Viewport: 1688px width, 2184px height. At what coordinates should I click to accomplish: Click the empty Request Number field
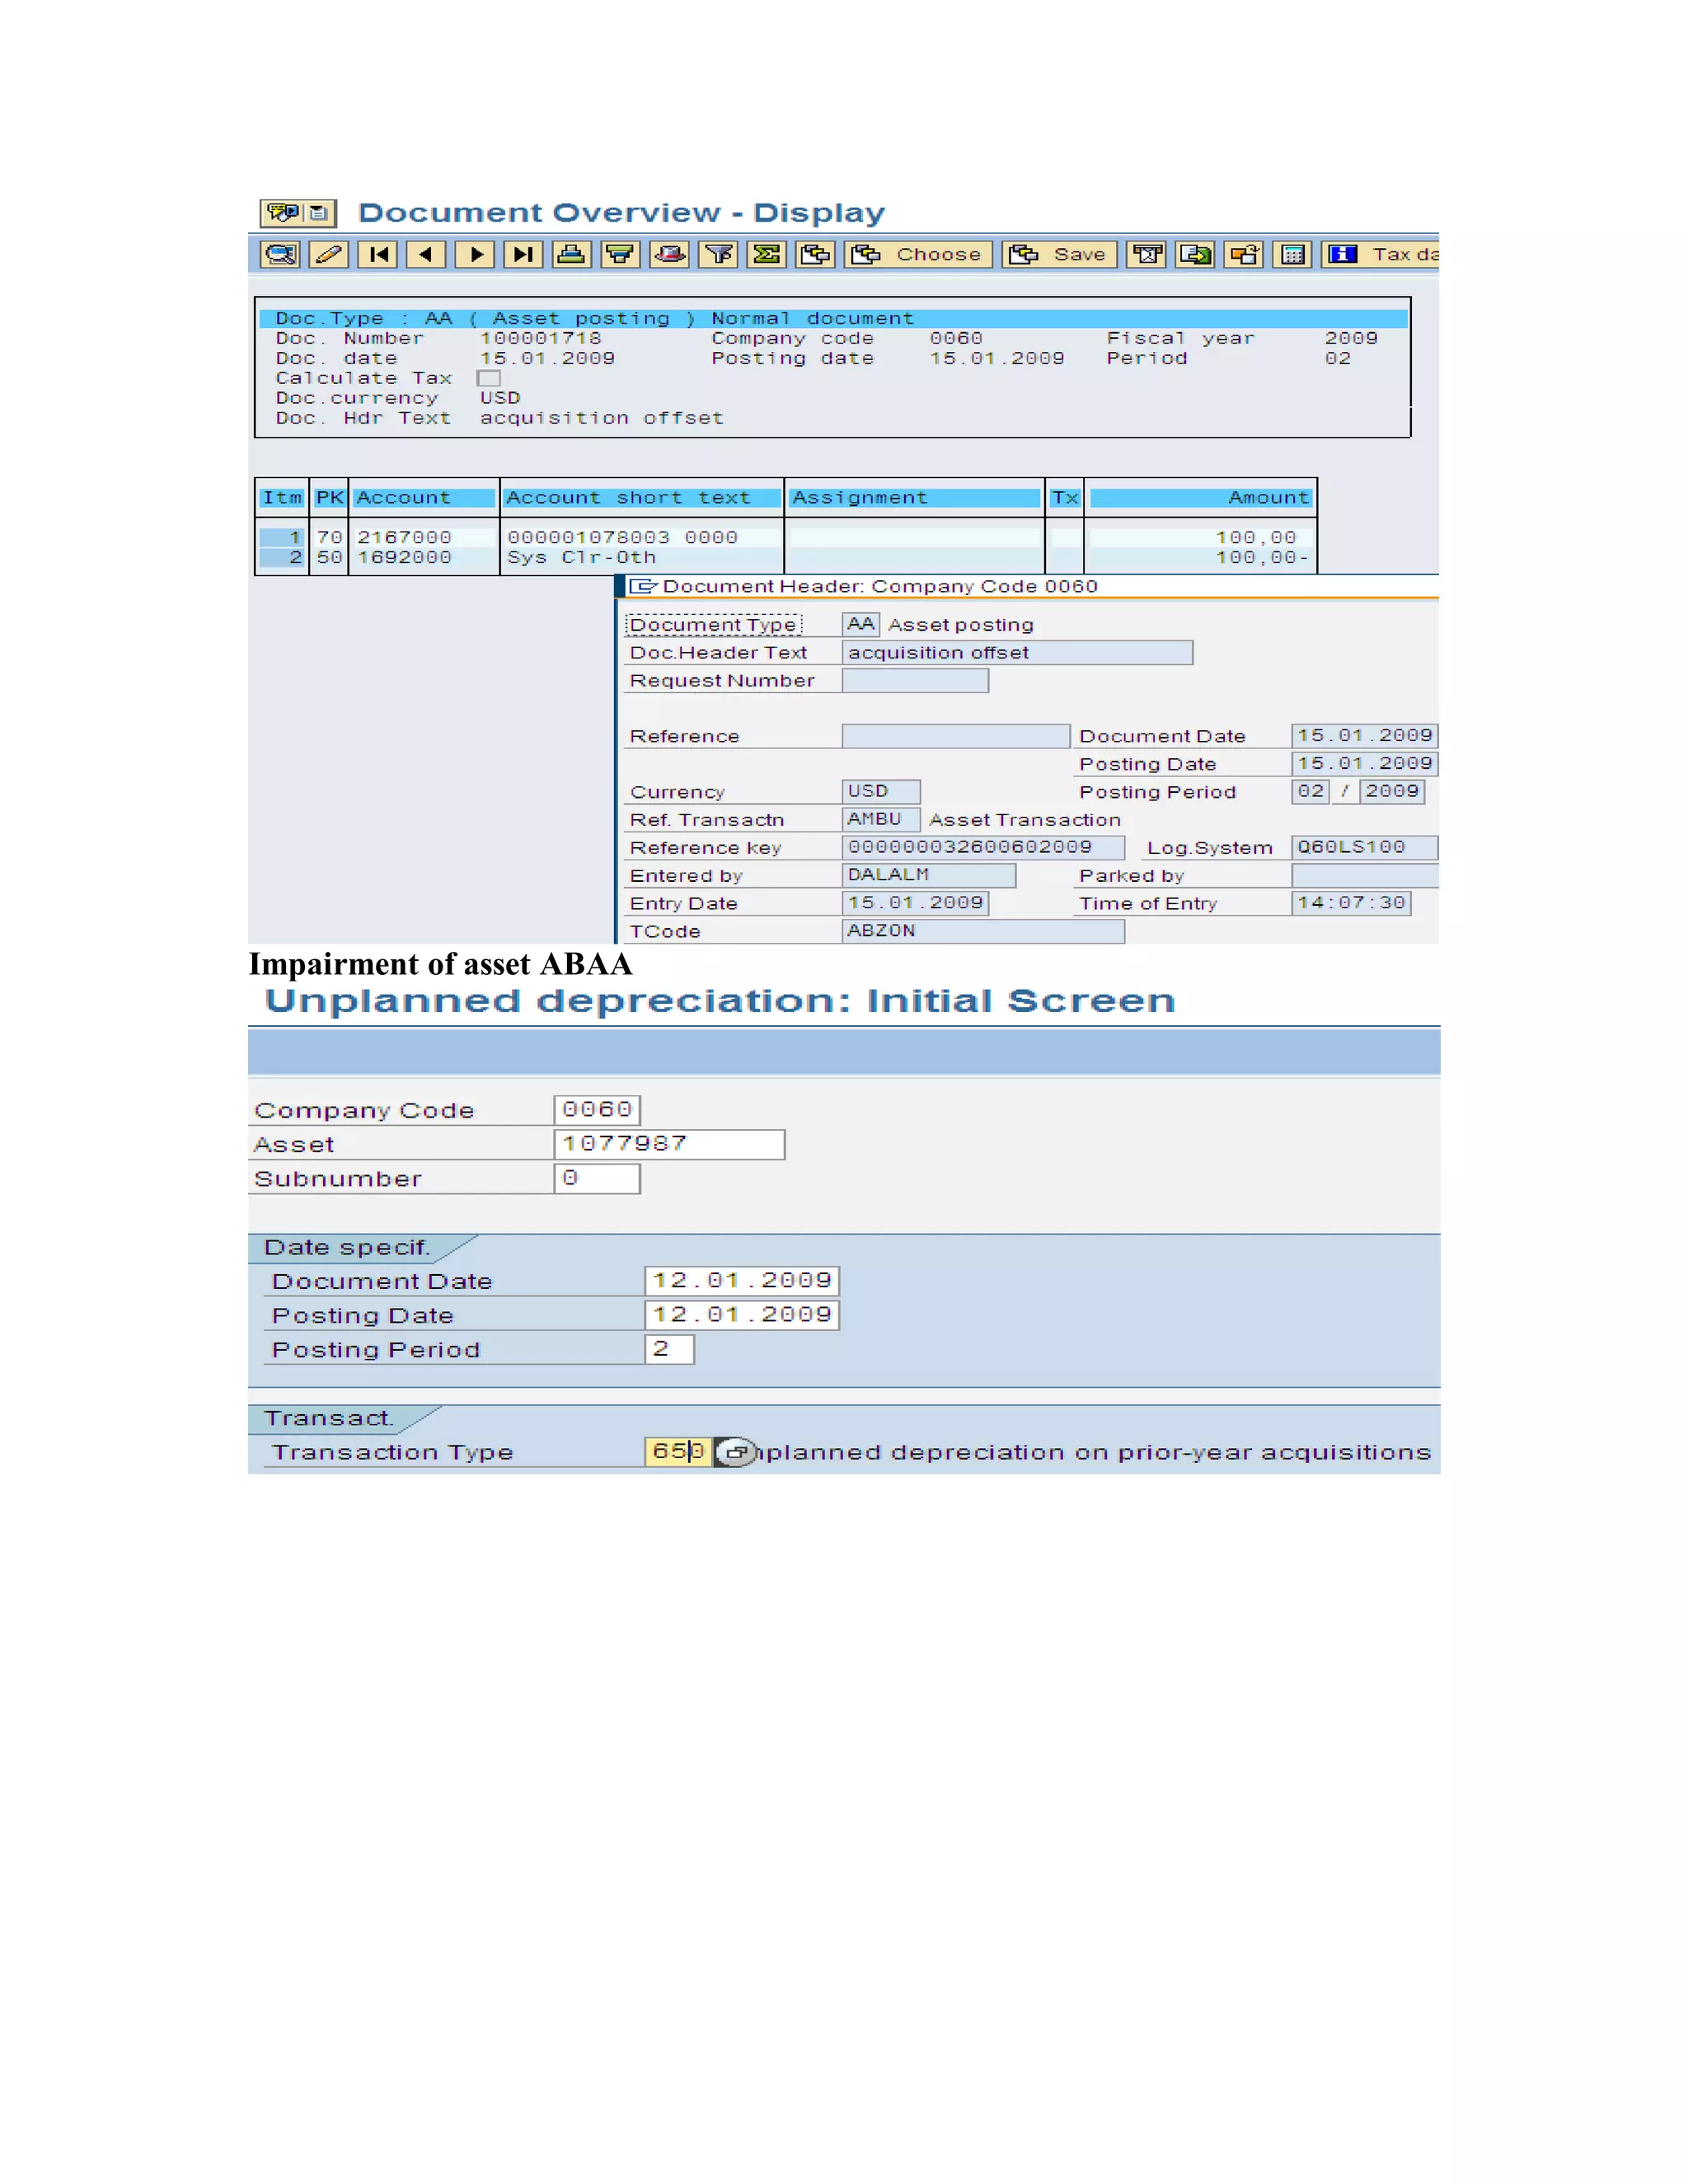coord(915,680)
